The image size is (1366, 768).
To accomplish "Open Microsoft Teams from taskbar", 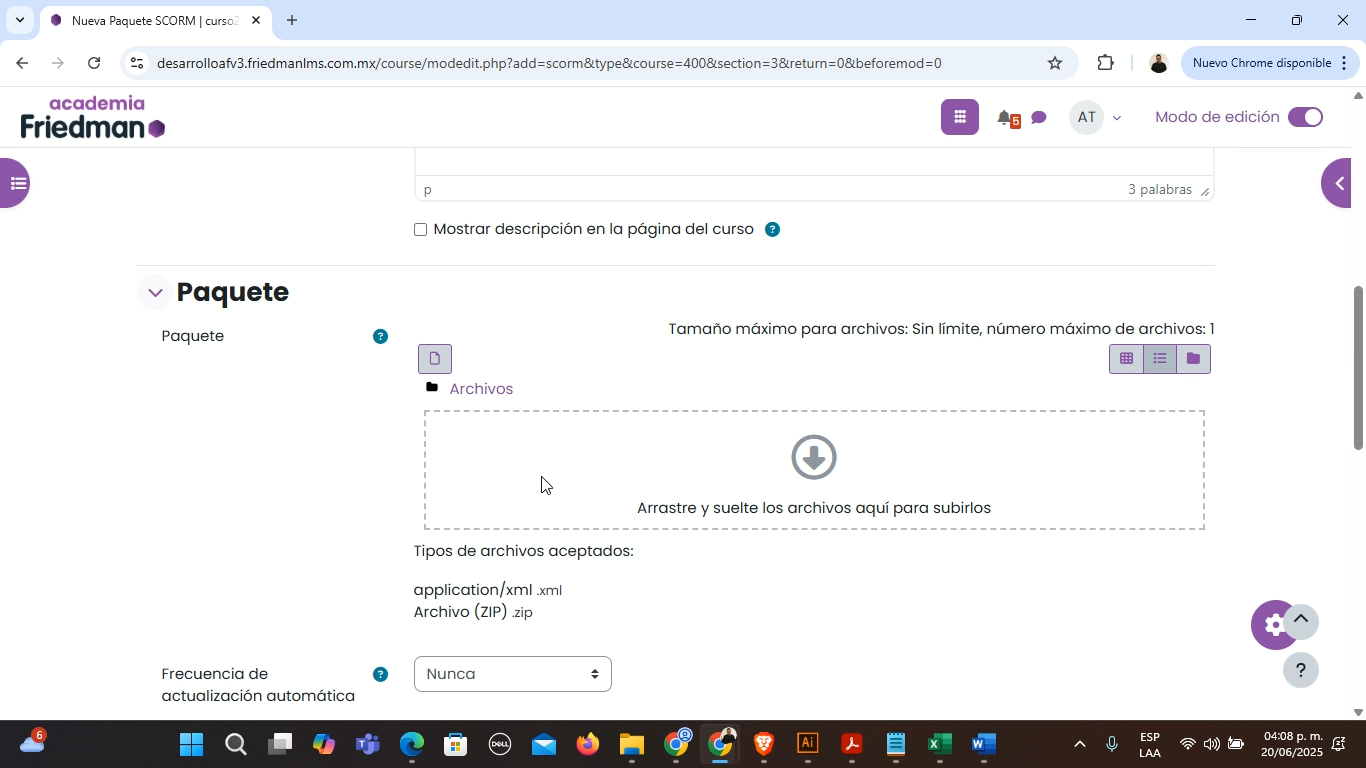I will (368, 744).
